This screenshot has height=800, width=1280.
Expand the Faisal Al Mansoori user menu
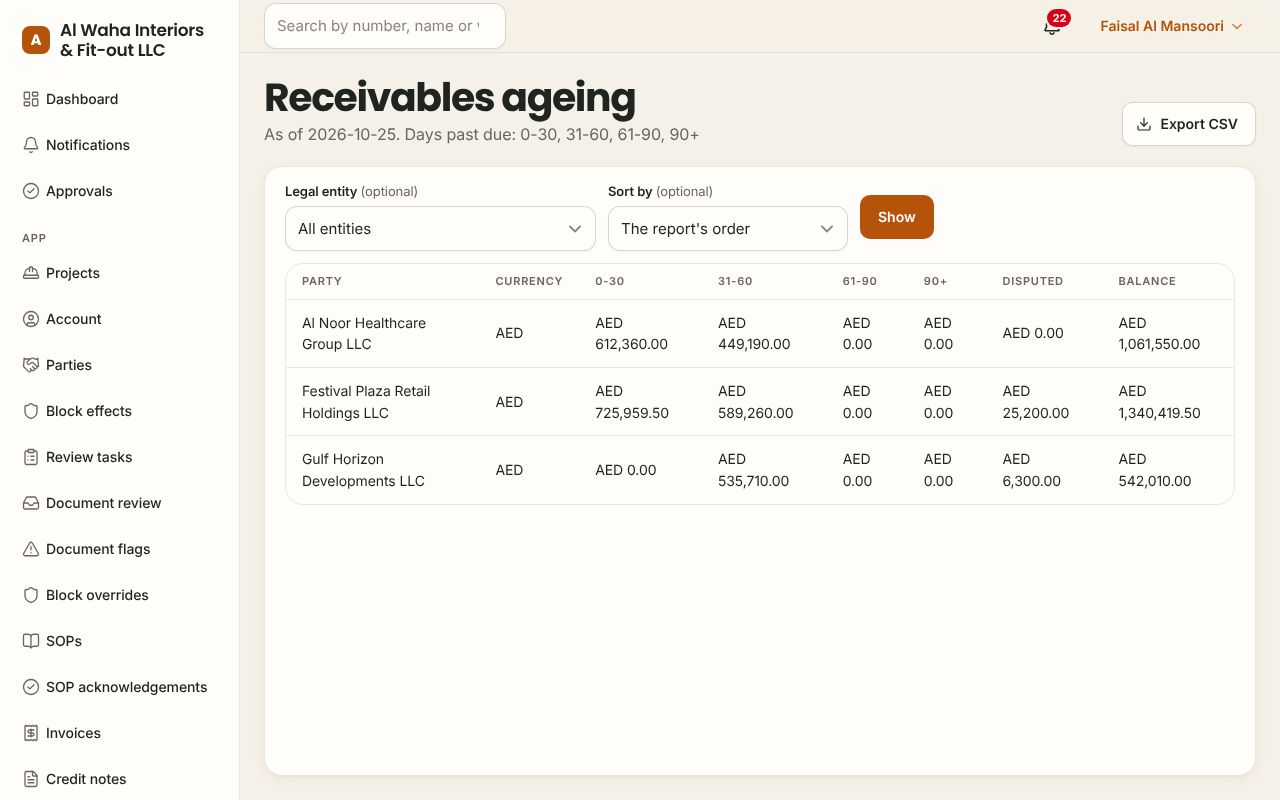[1171, 26]
